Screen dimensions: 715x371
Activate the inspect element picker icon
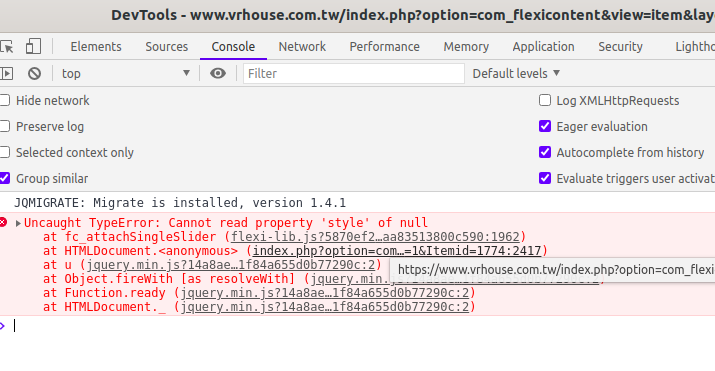click(6, 46)
